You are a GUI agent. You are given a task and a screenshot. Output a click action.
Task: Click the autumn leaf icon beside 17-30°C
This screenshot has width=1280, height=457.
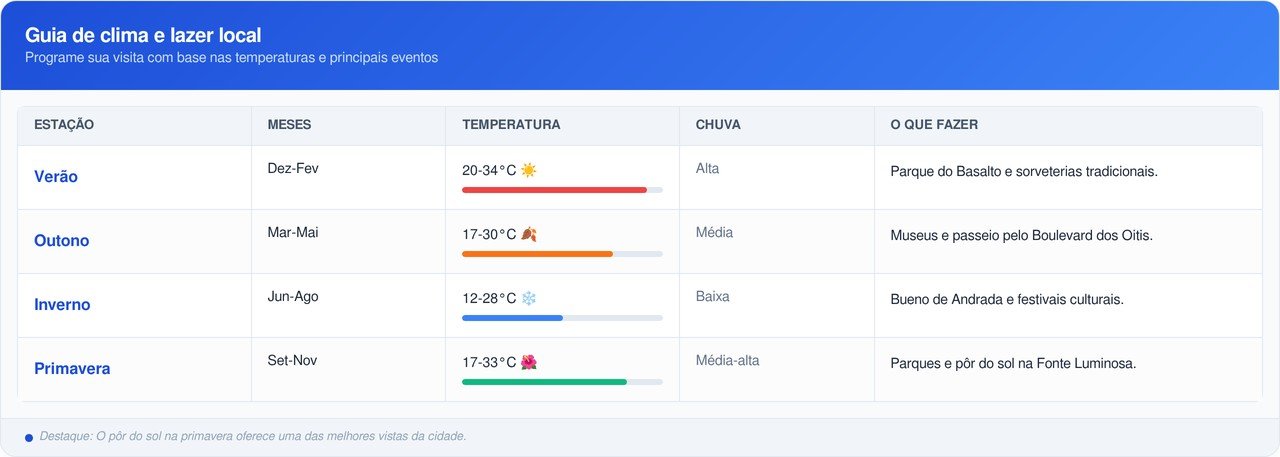[x=529, y=234]
